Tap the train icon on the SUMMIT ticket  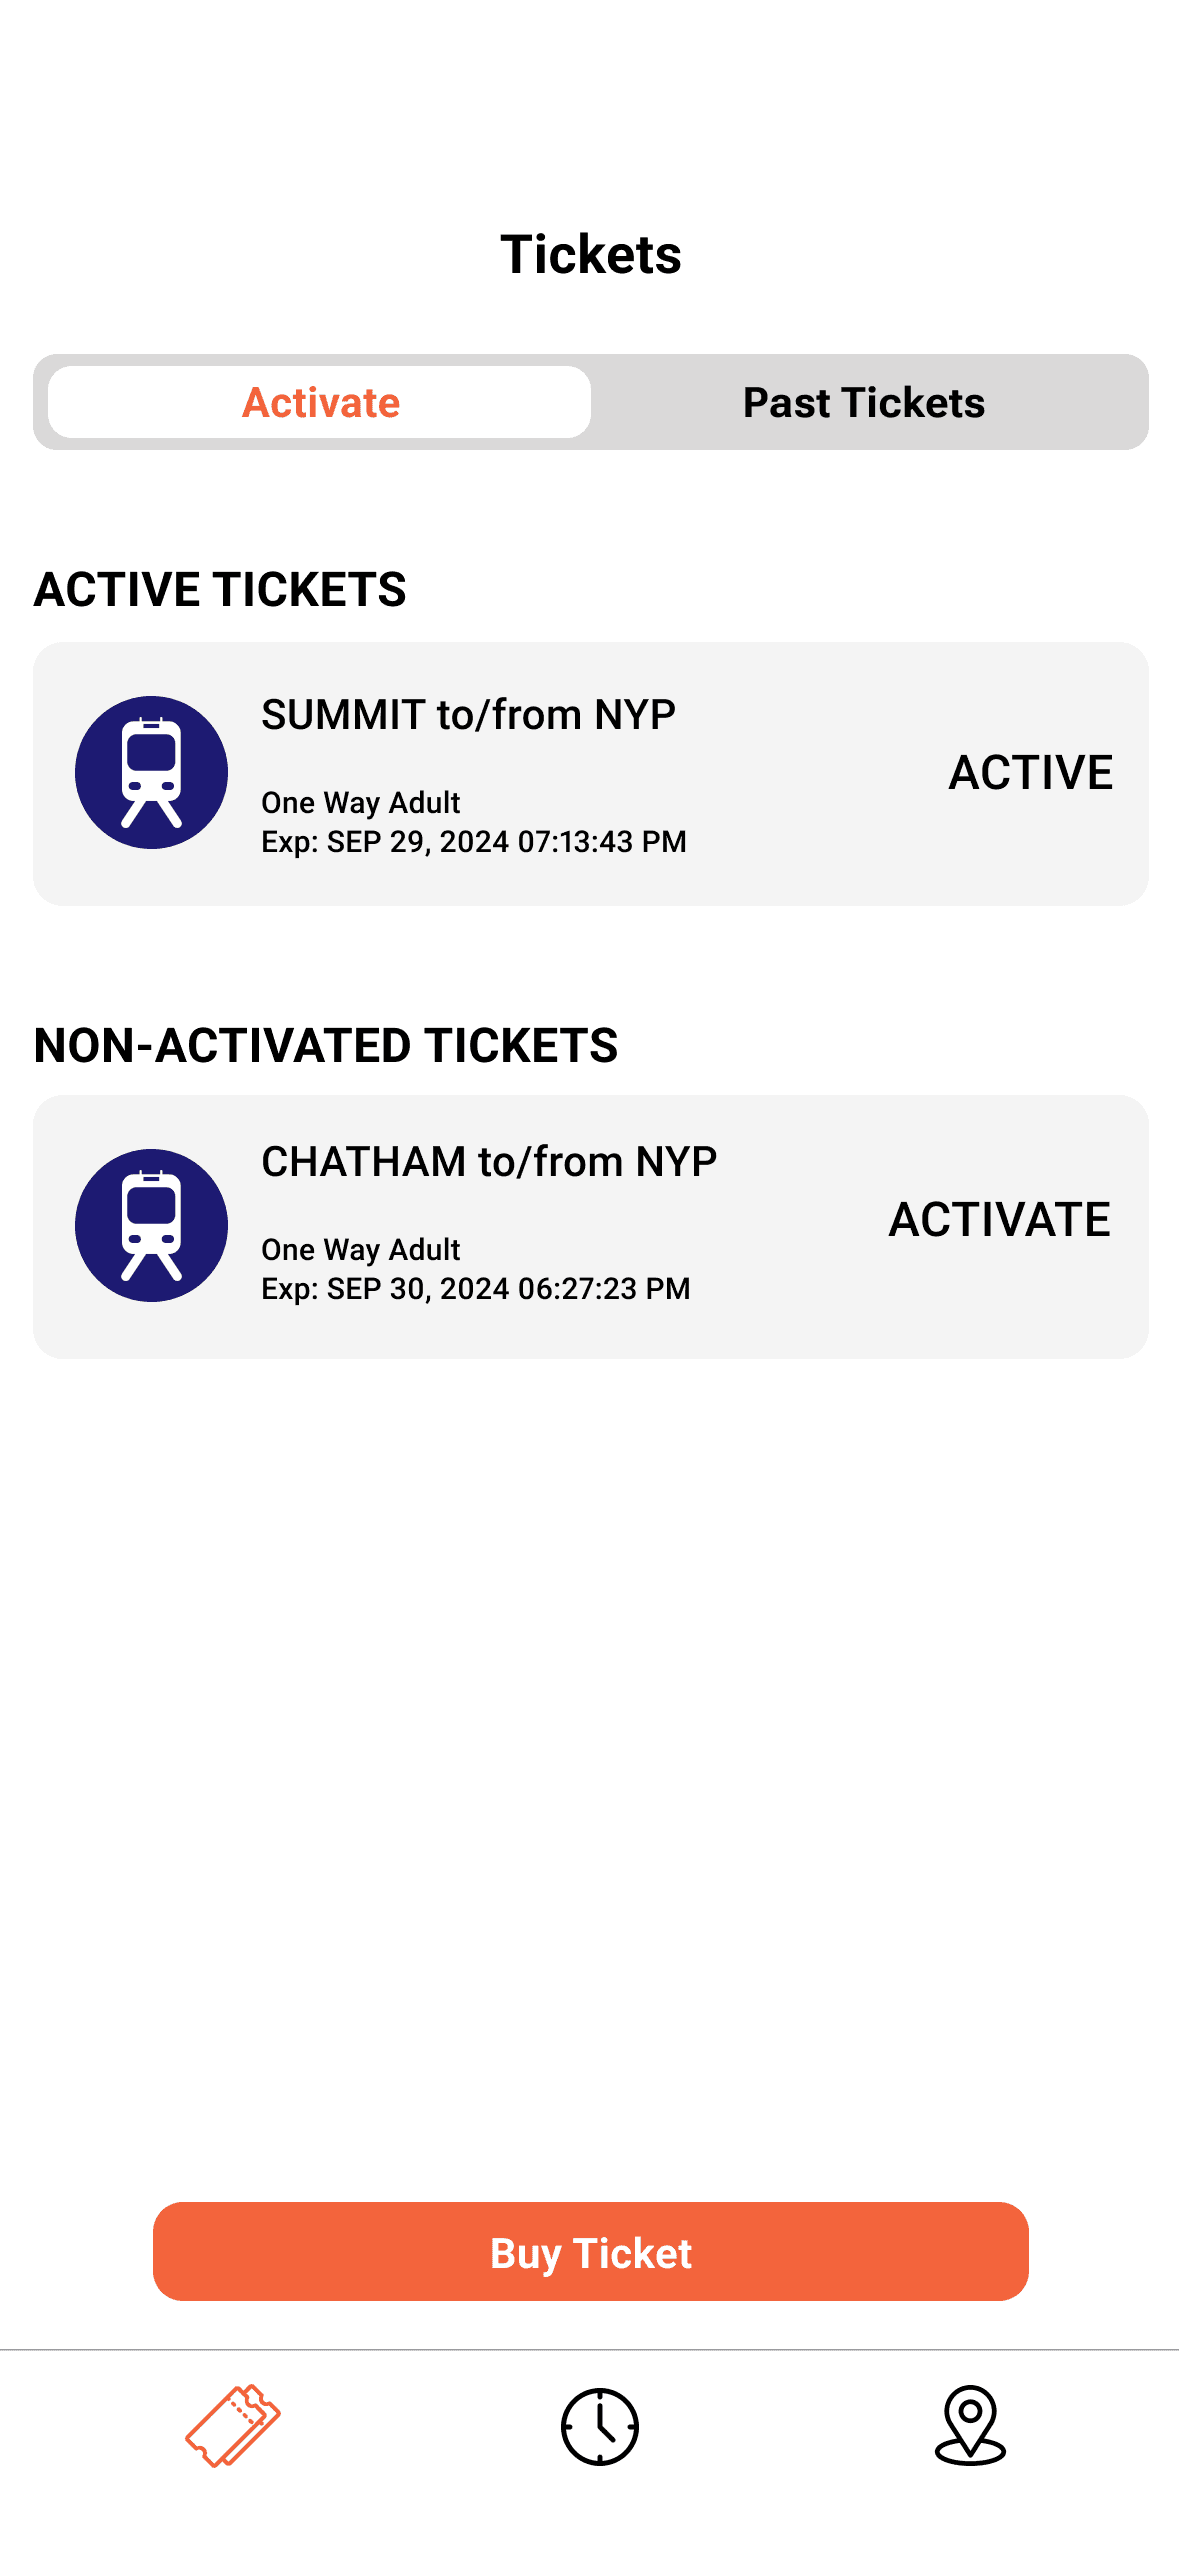pos(151,772)
